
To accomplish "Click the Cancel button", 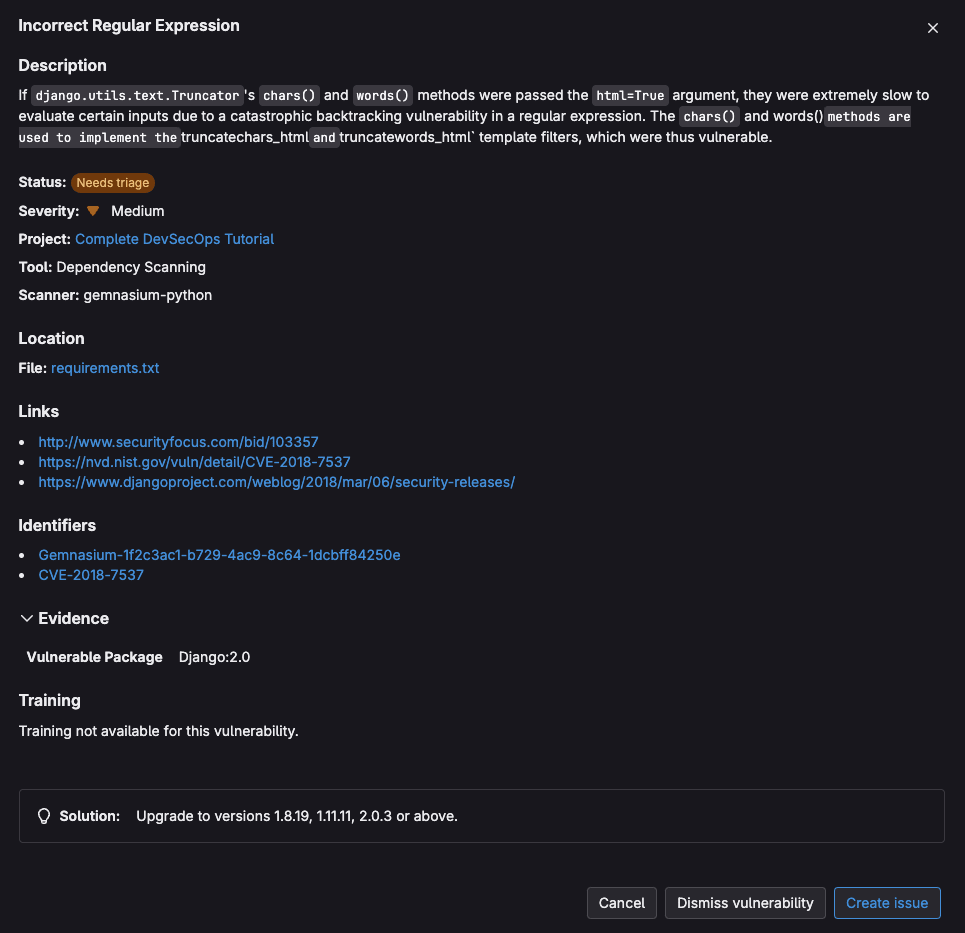I will click(621, 902).
